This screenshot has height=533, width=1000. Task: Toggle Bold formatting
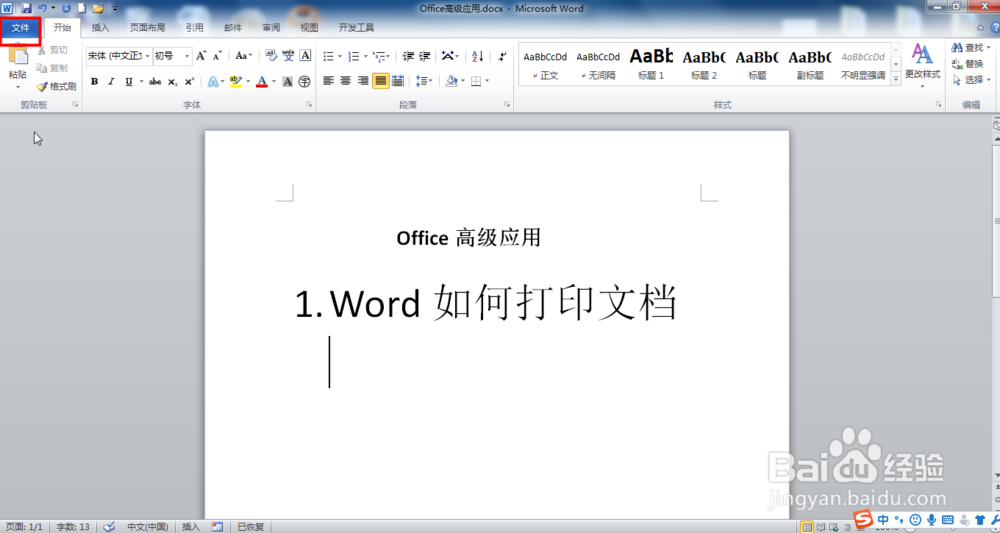pos(94,82)
